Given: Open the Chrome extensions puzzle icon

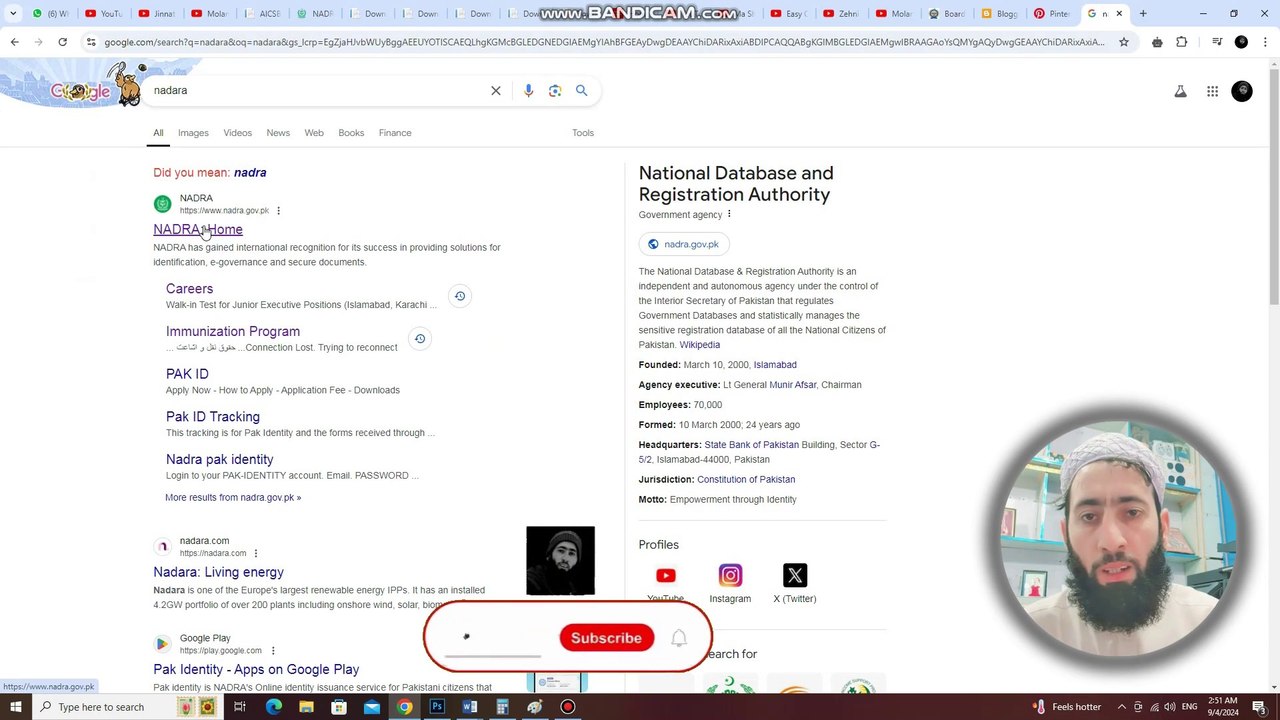Looking at the screenshot, I should 1182,42.
